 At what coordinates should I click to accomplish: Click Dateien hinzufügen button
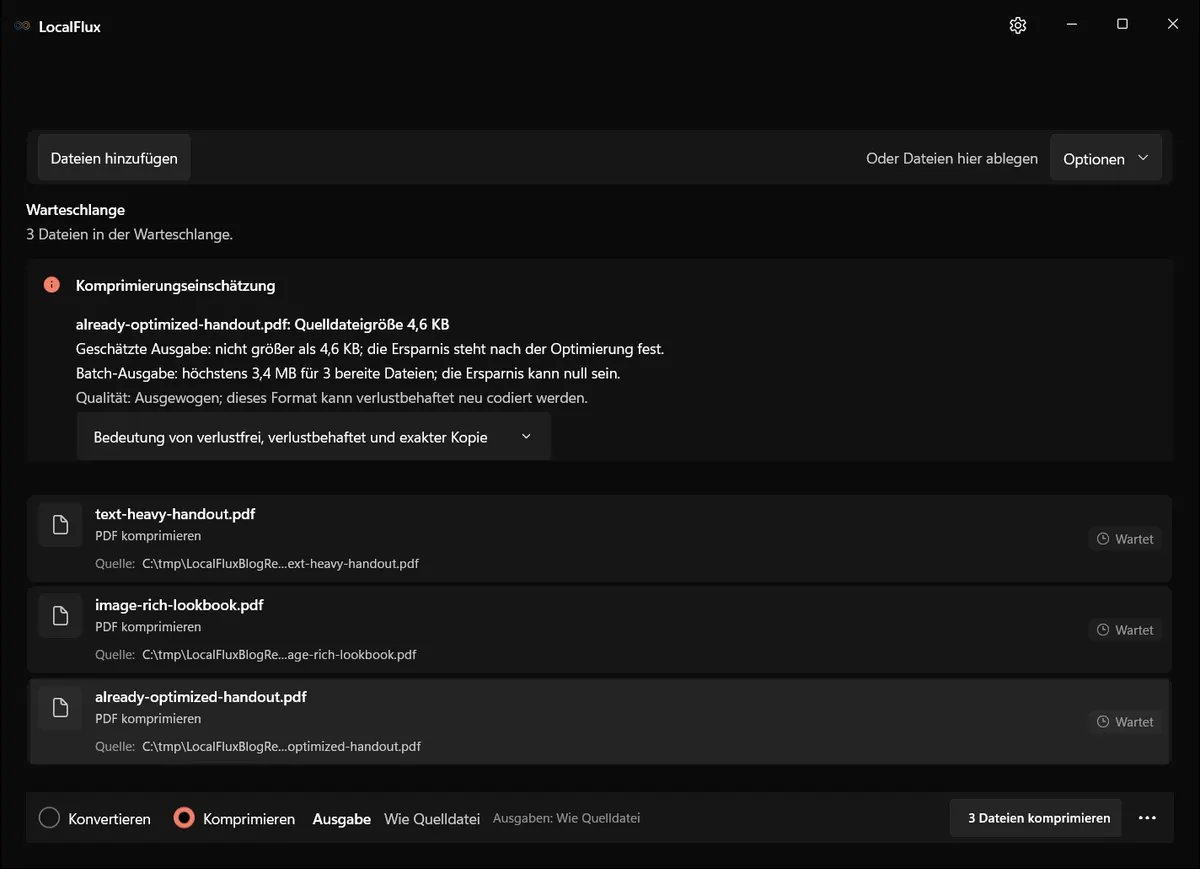click(x=114, y=158)
